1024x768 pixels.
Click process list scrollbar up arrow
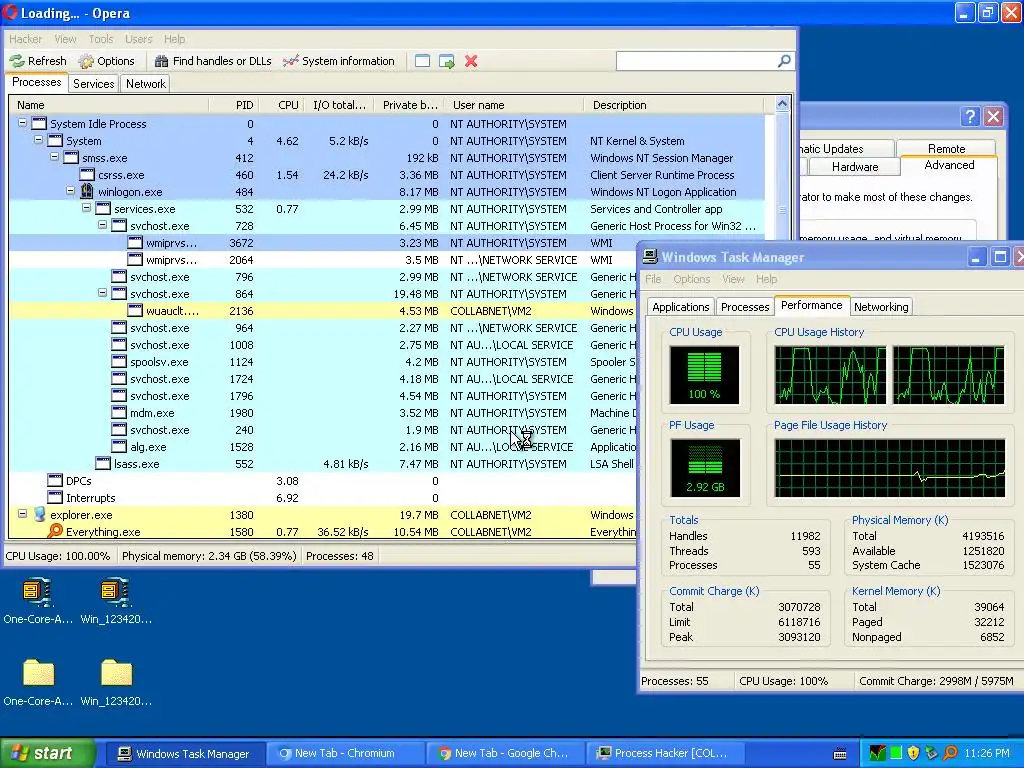coord(782,104)
